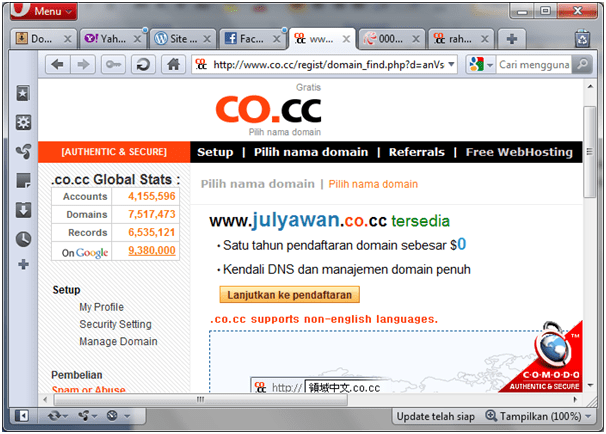Open Bookmarks star panel in sidebar
Viewport: 606px width, 434px height.
click(23, 93)
